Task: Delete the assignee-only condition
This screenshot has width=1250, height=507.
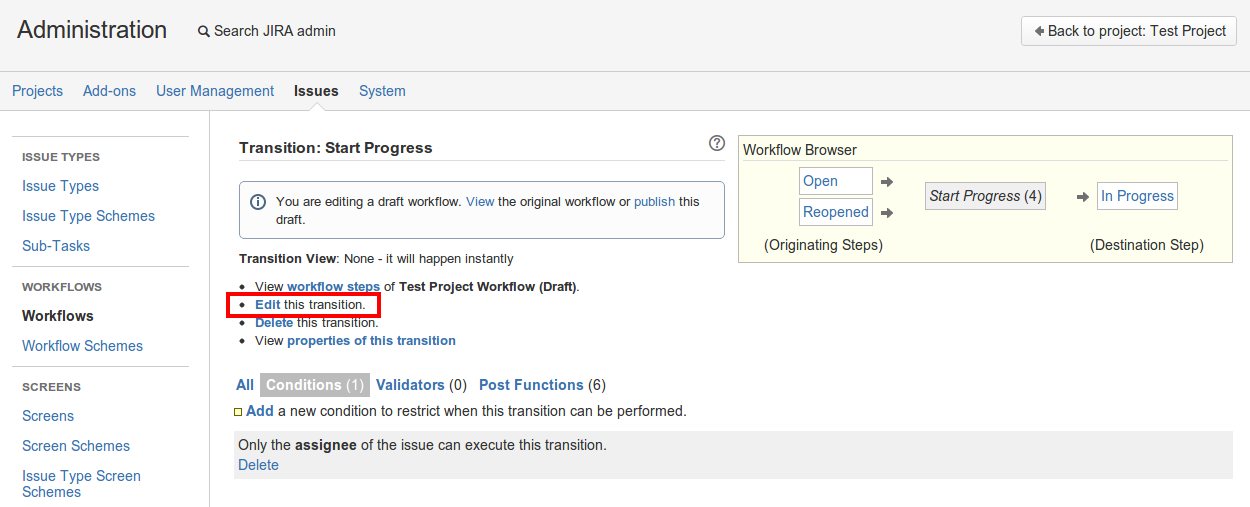Action: (258, 465)
